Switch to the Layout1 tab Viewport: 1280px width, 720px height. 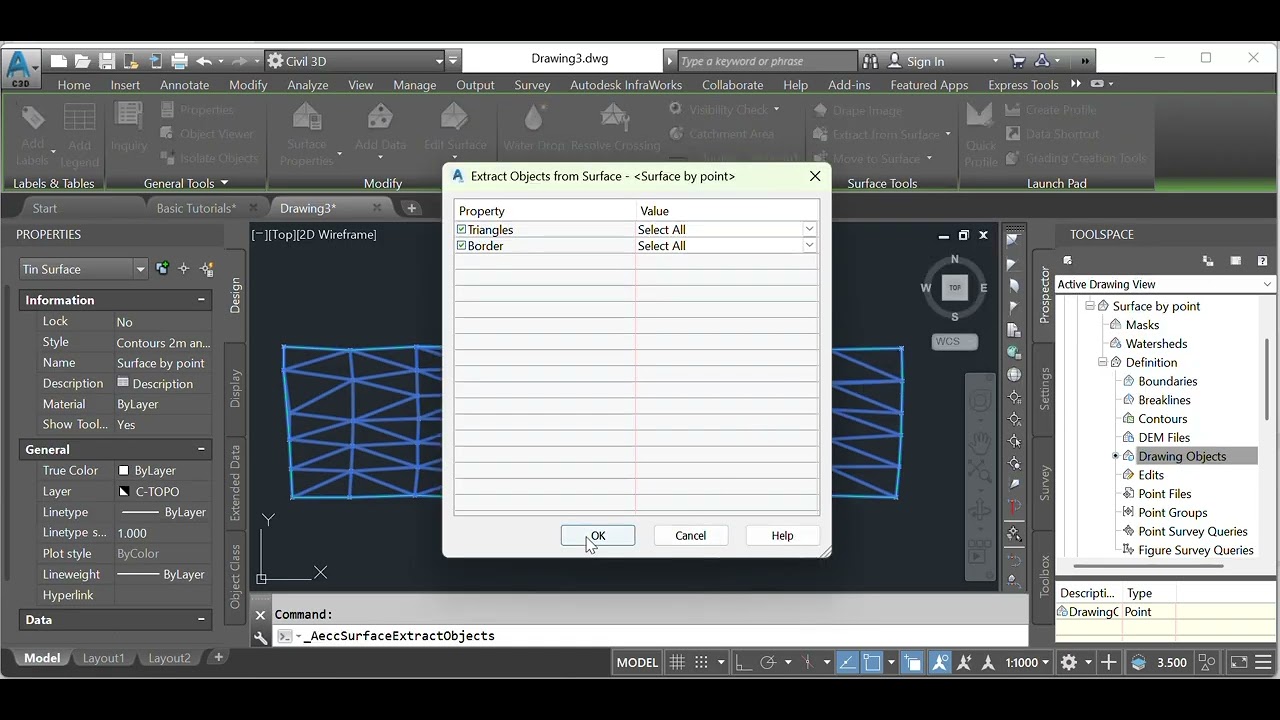(103, 658)
